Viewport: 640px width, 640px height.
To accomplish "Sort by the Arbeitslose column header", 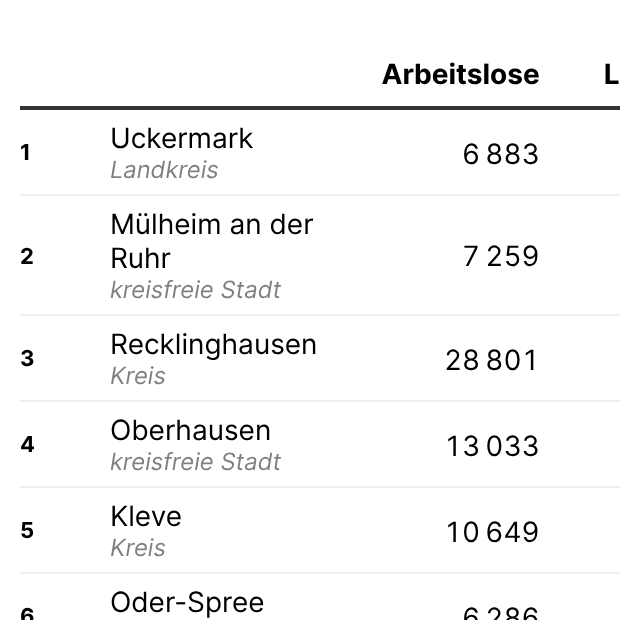I will tap(460, 75).
